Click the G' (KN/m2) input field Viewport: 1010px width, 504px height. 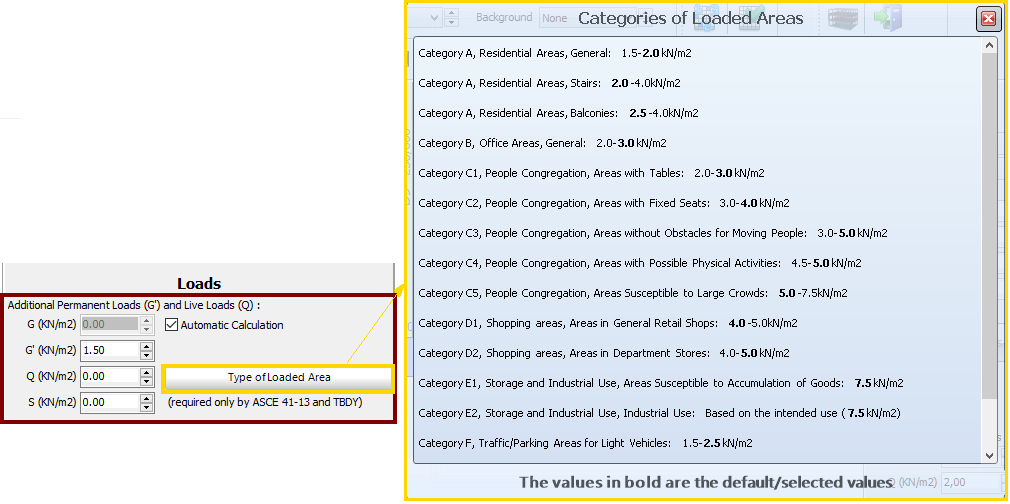point(108,350)
